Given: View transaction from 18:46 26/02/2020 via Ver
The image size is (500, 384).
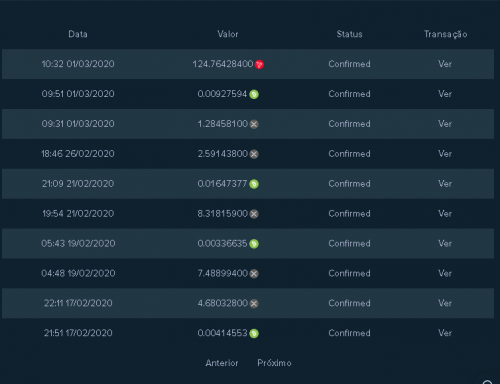Looking at the screenshot, I should (x=445, y=154).
